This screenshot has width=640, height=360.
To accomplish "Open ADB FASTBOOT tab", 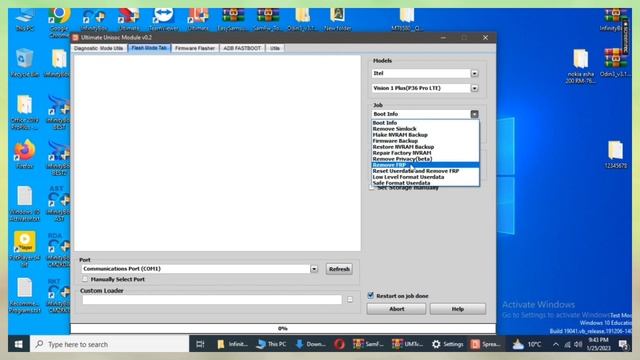I will 242,48.
